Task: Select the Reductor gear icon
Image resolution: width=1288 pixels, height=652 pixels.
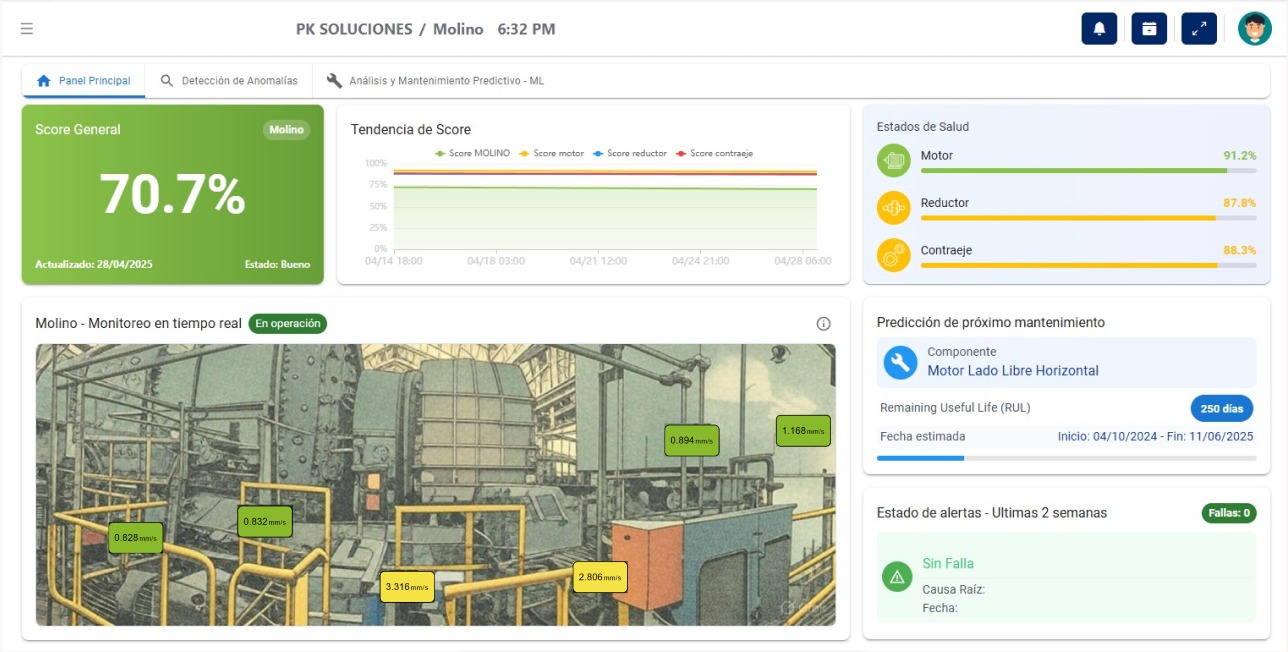Action: 893,207
